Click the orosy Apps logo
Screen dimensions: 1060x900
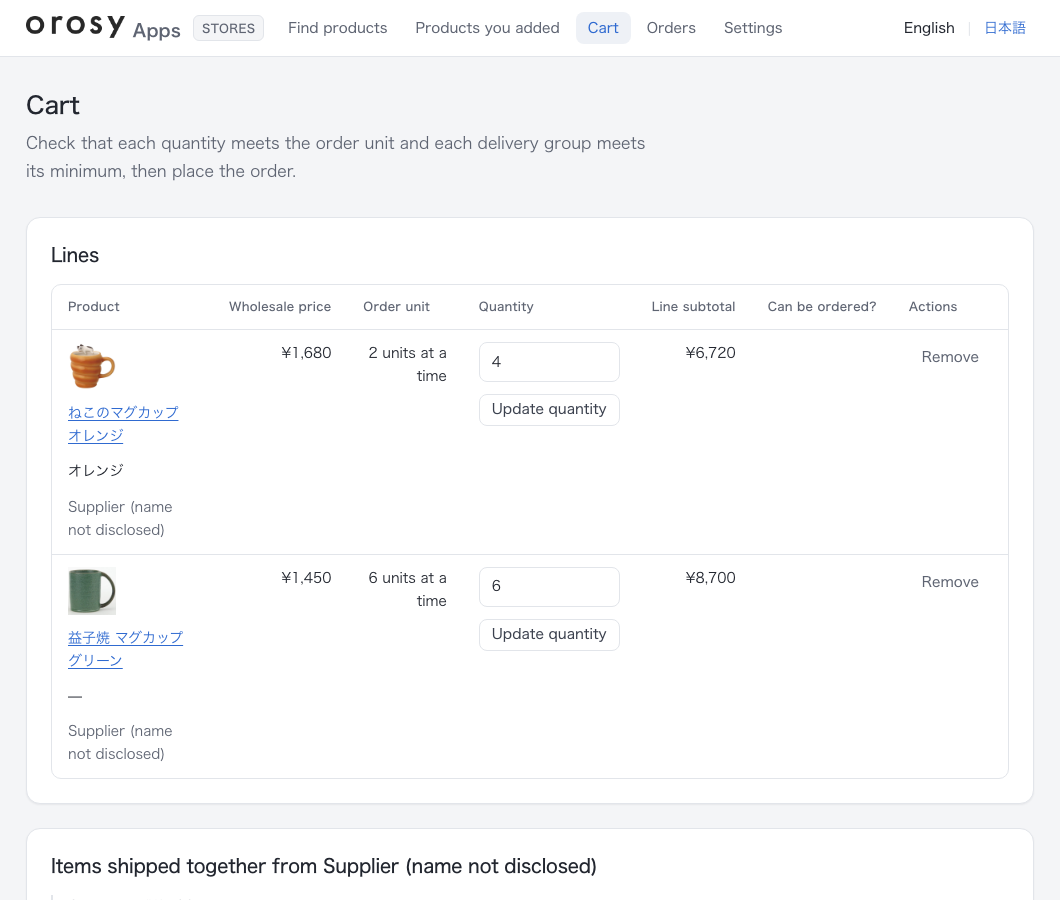(x=103, y=28)
